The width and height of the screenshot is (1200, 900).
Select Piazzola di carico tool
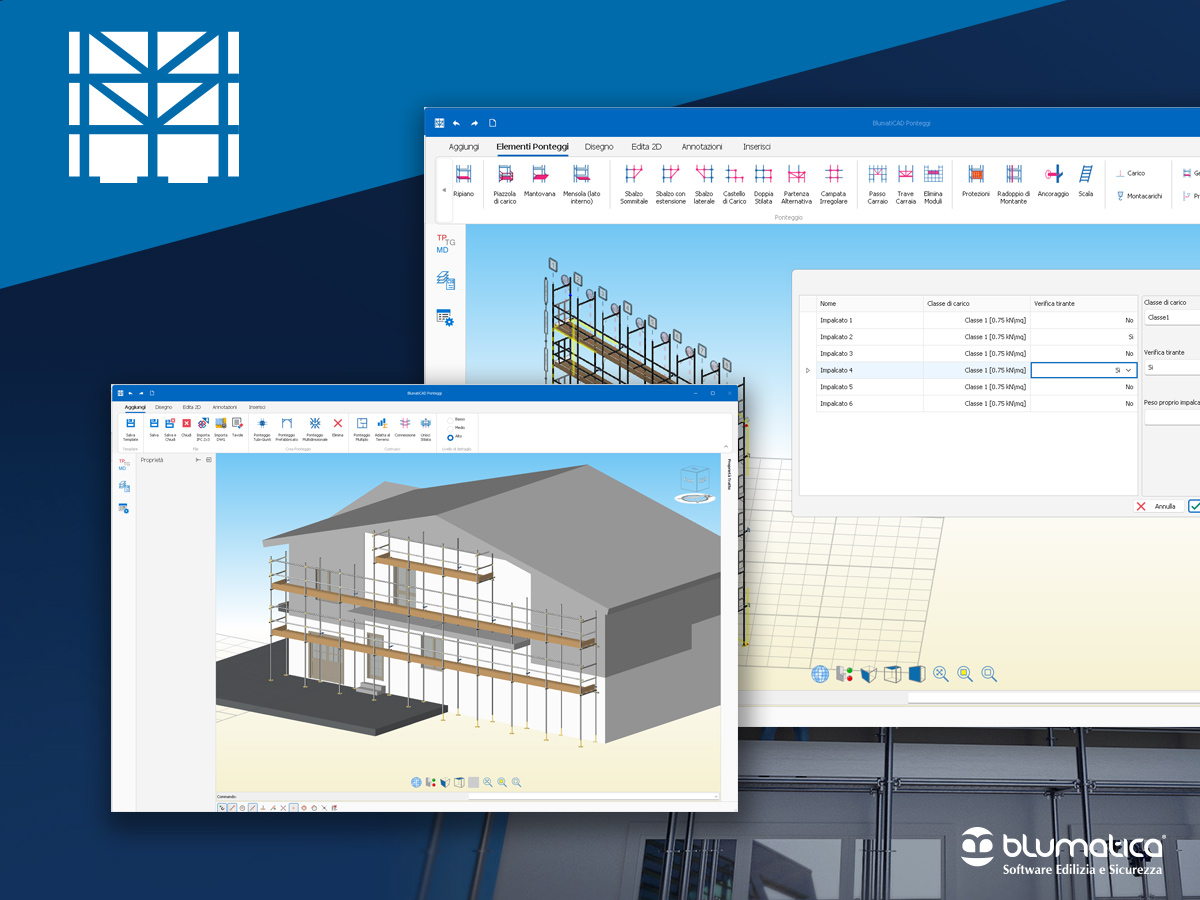pos(505,185)
